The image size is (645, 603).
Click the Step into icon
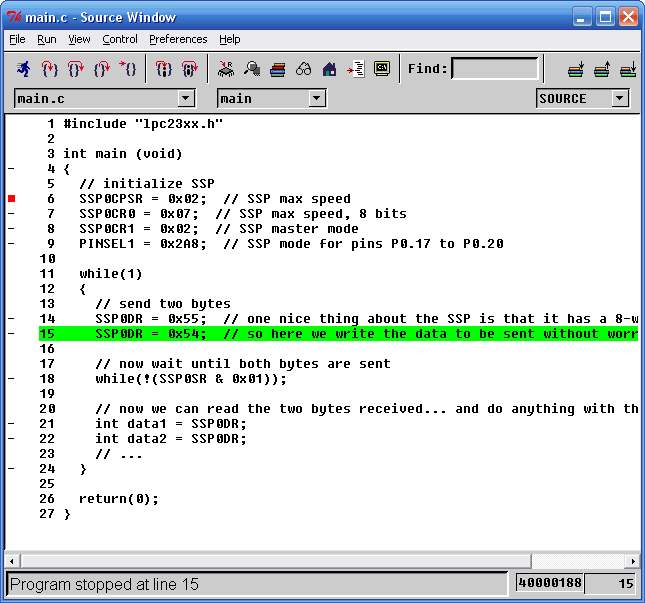pos(49,69)
